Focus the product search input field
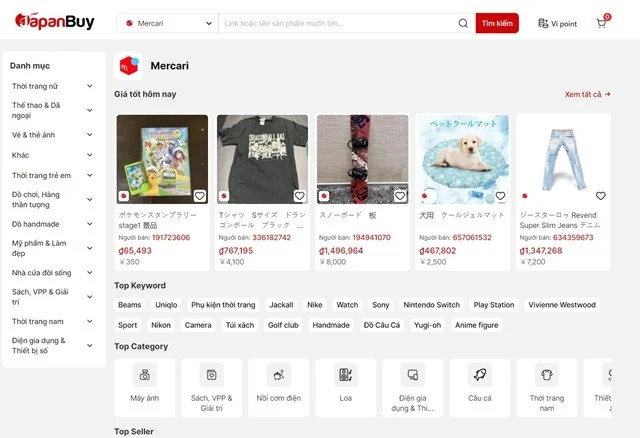The height and width of the screenshot is (438, 640). coord(339,23)
